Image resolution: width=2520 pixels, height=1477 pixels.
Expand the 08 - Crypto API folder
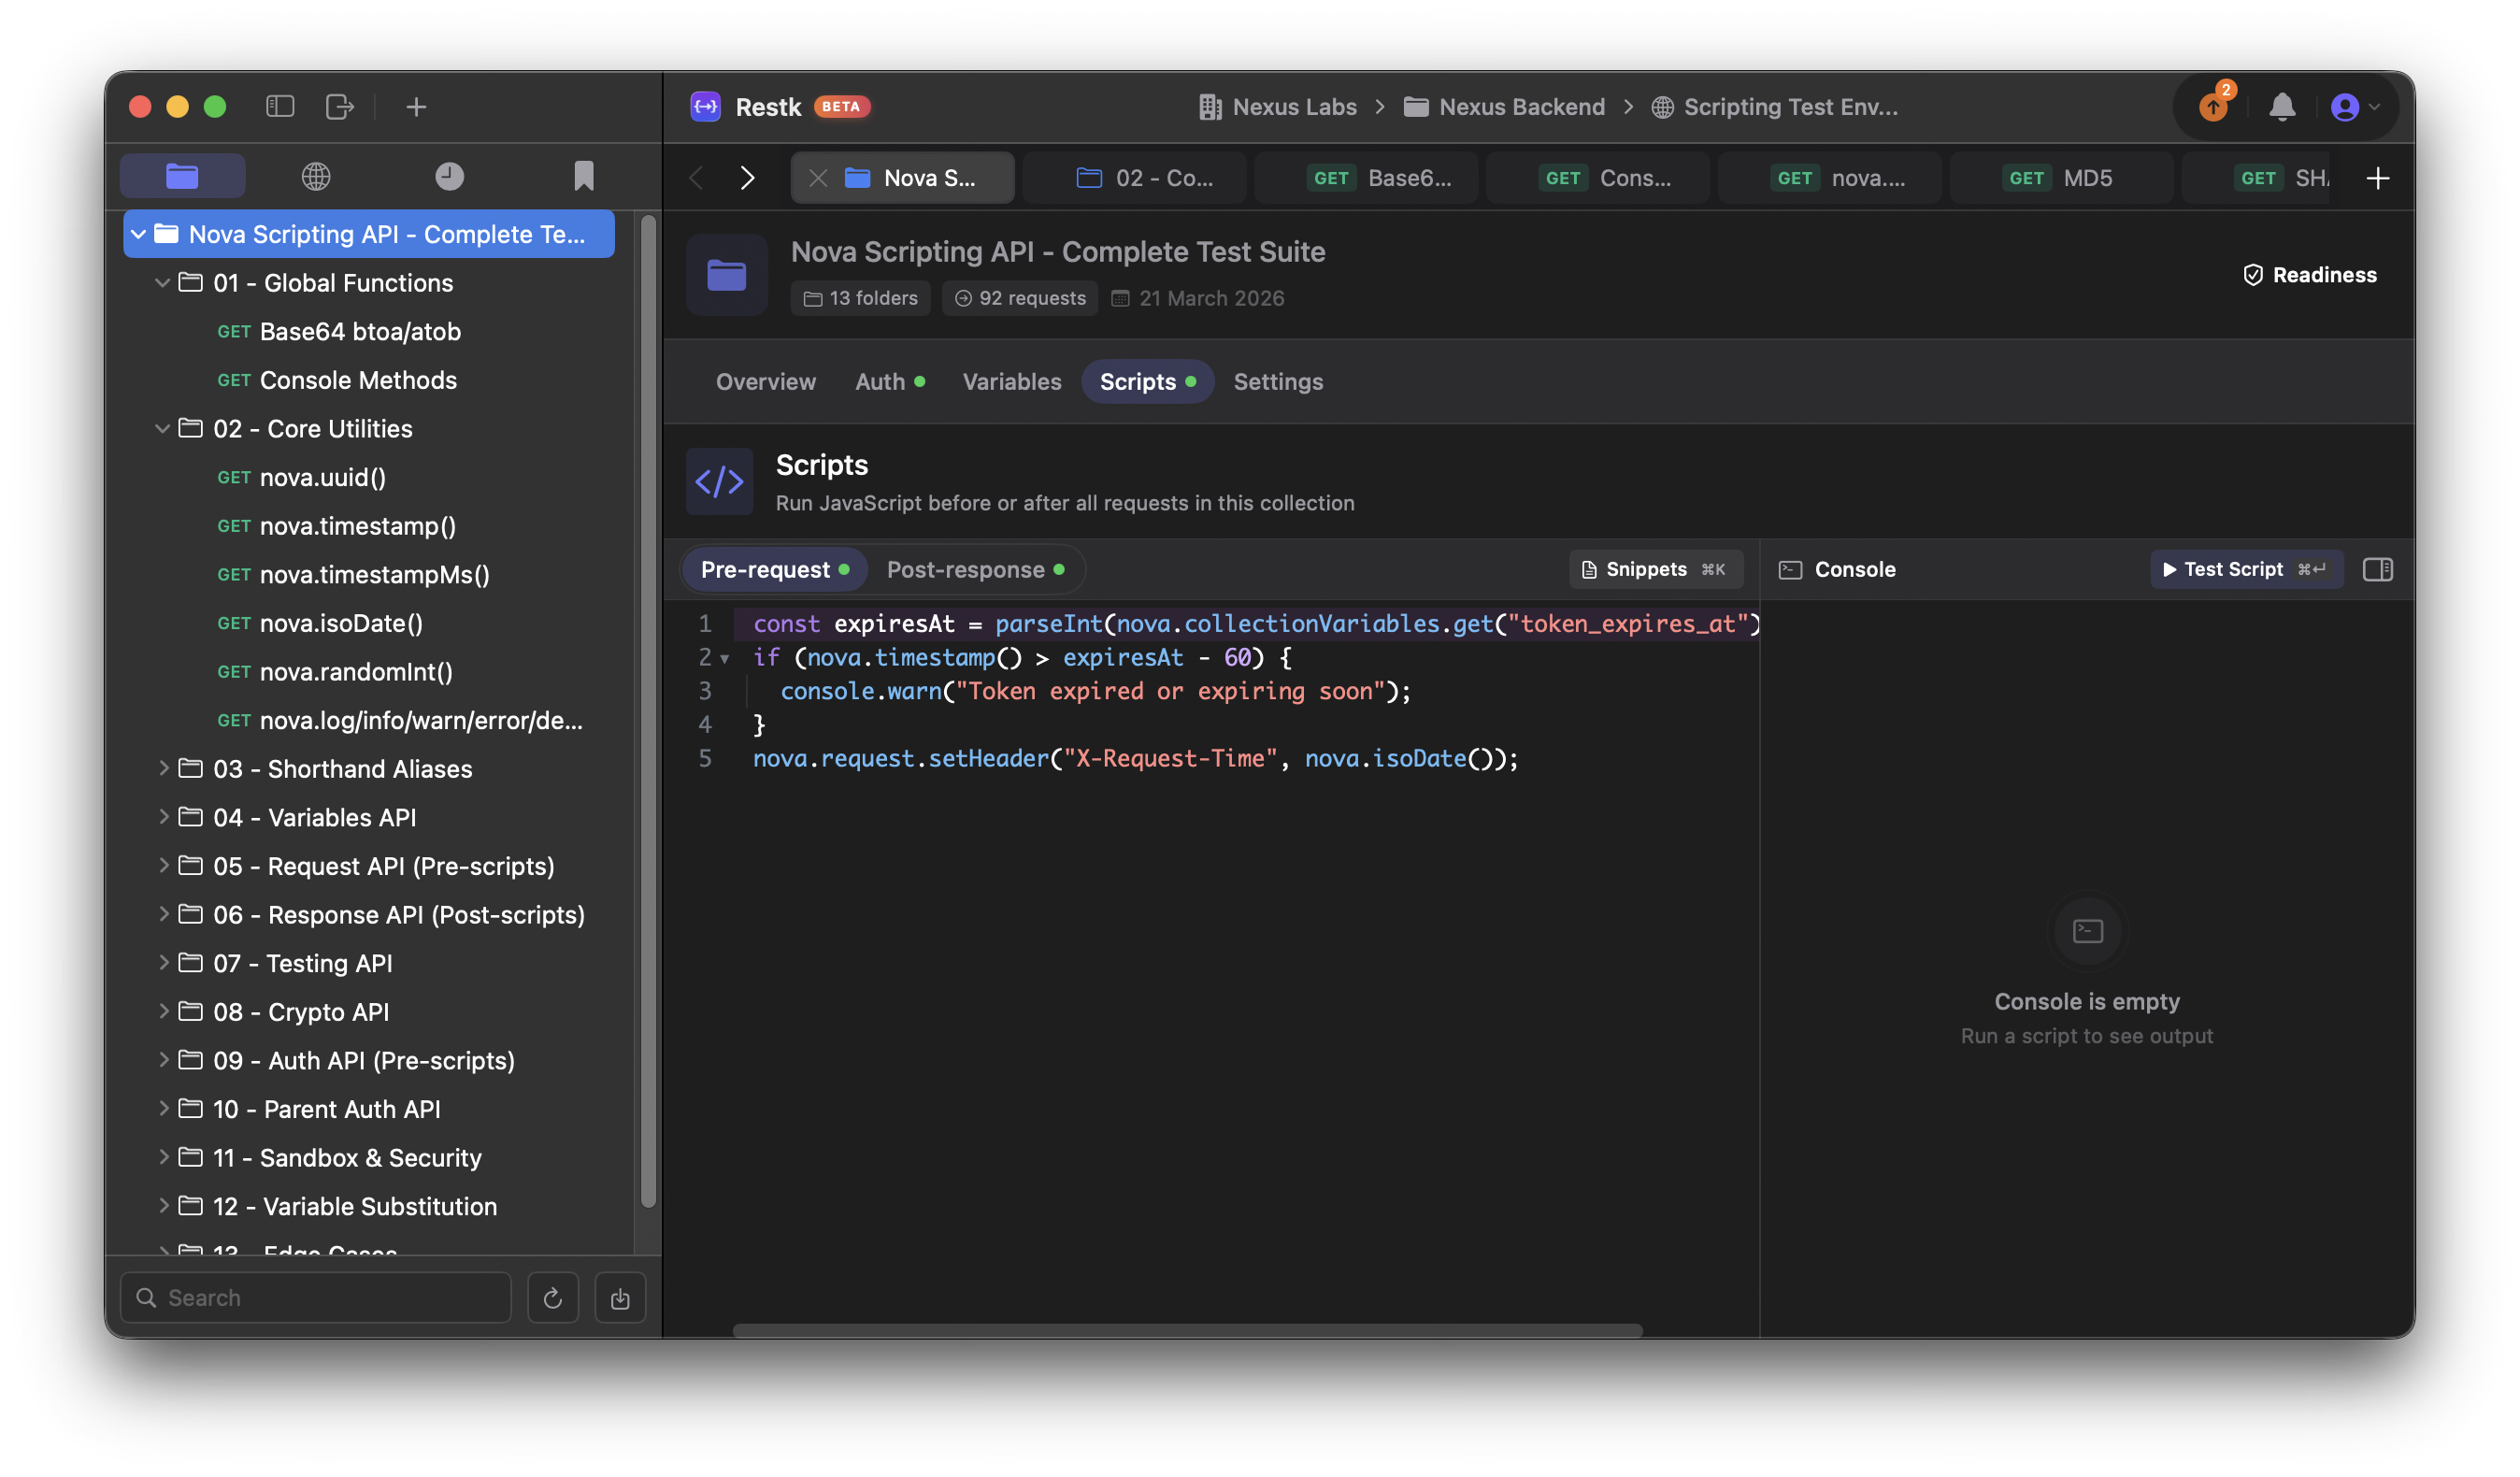coord(162,1011)
